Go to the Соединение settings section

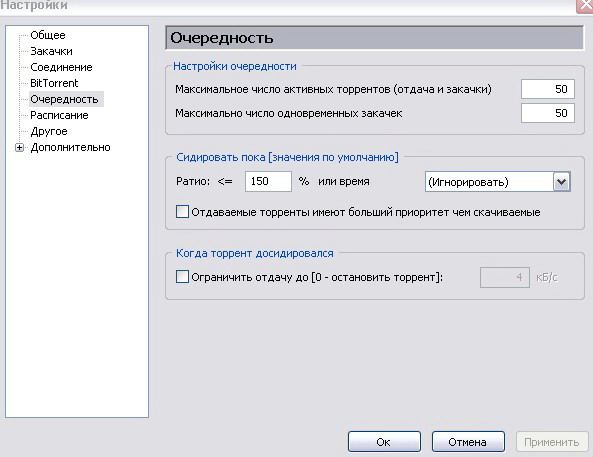(61, 67)
